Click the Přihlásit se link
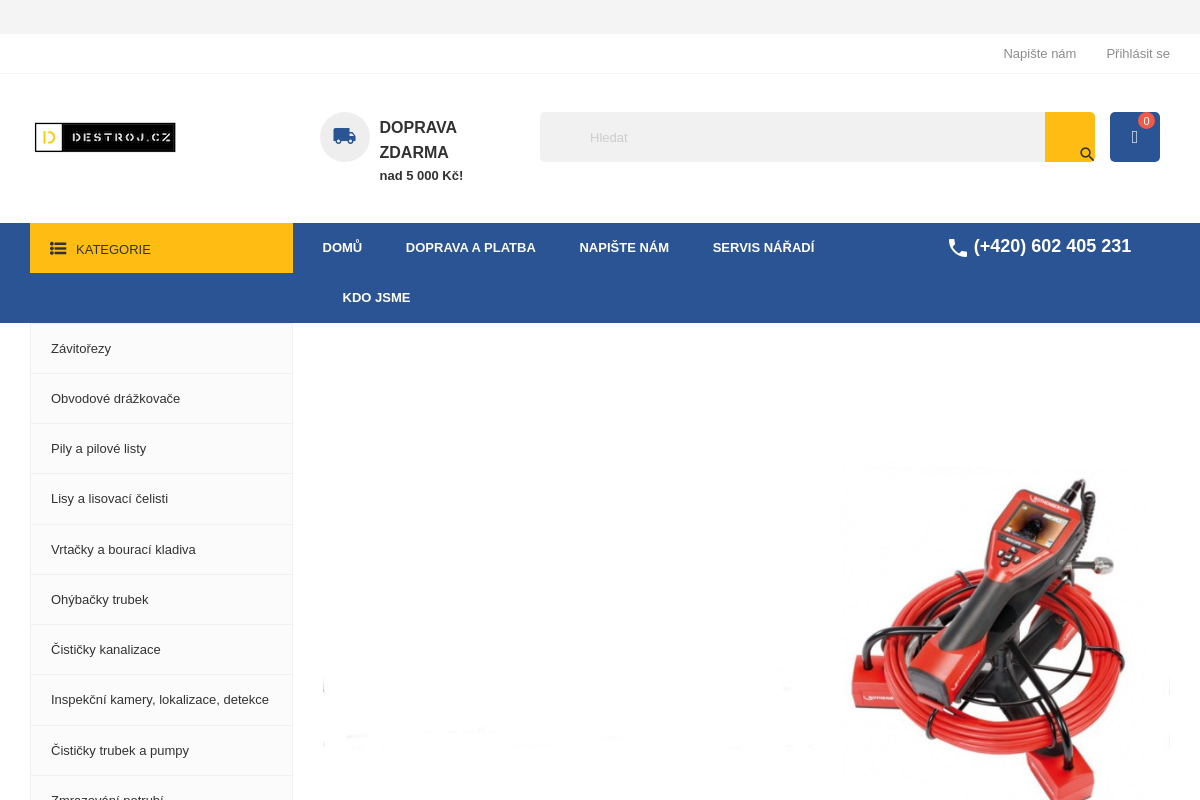The width and height of the screenshot is (1200, 800). (1137, 54)
